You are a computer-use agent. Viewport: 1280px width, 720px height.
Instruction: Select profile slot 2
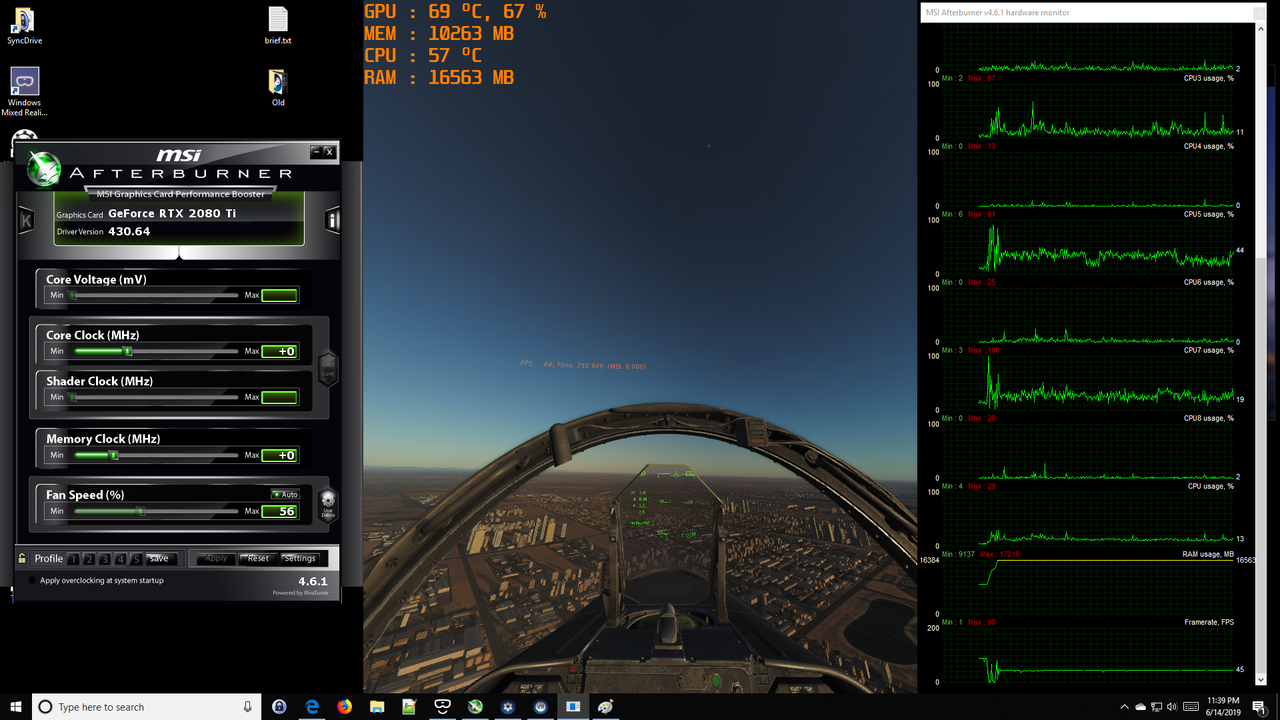pos(89,559)
